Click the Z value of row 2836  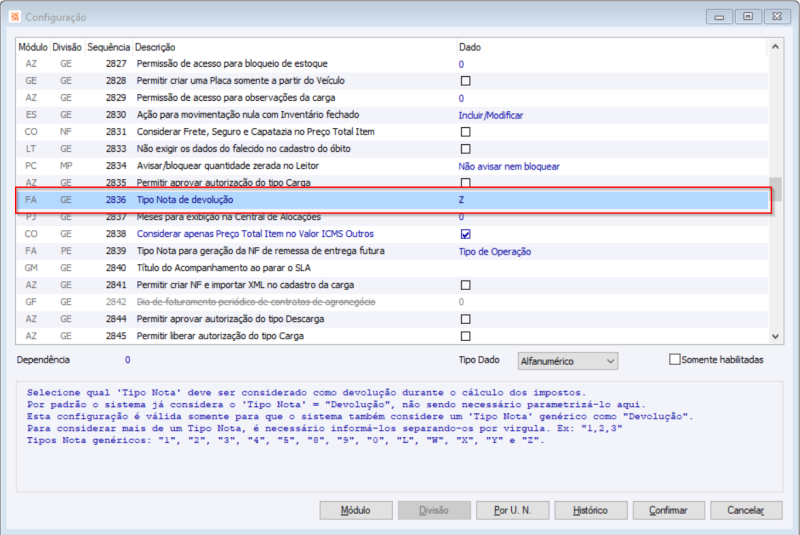[461, 200]
